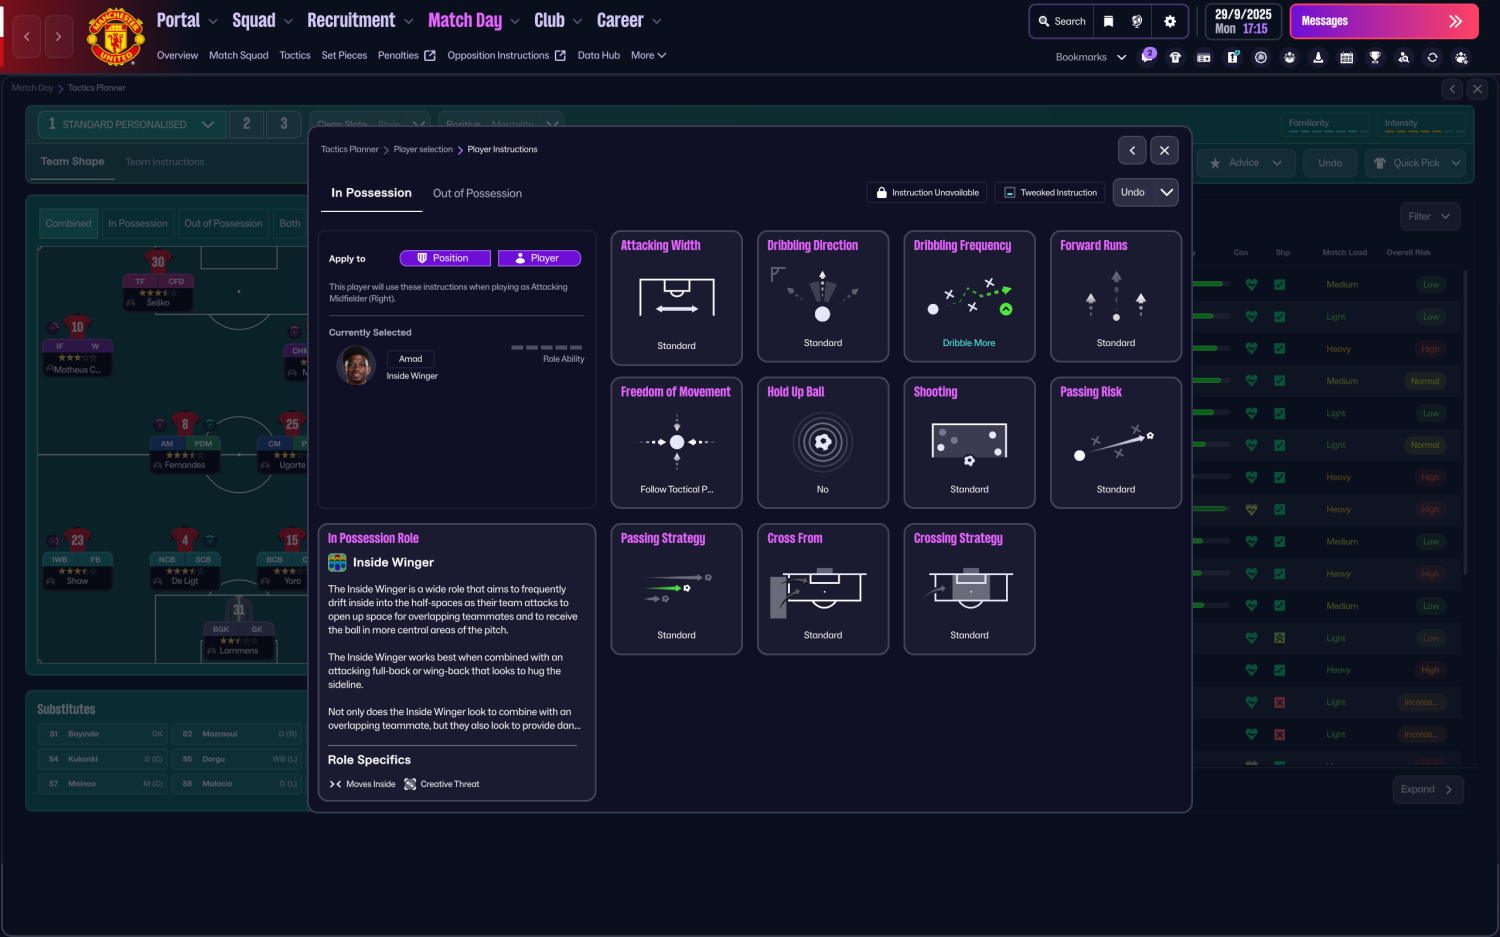Toggle Apply to Position
This screenshot has height=937, width=1500.
[445, 258]
